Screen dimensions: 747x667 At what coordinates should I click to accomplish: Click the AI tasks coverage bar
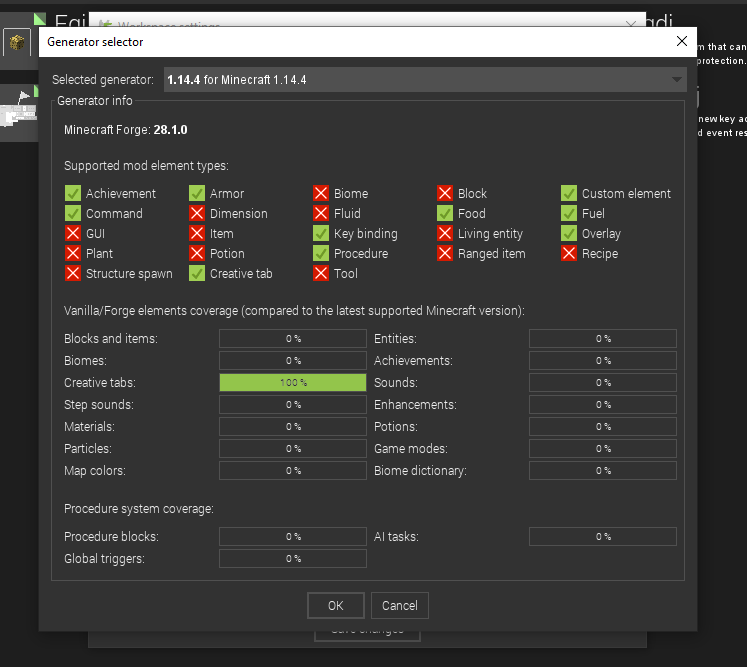pos(603,536)
